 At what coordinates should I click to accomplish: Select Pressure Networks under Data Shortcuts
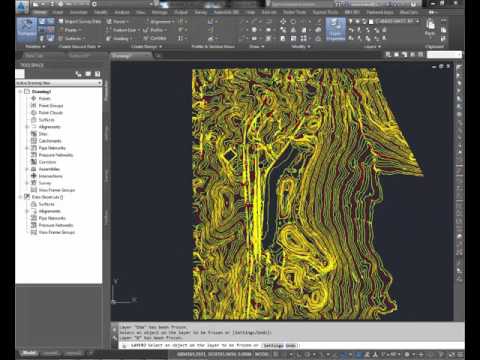click(x=56, y=225)
